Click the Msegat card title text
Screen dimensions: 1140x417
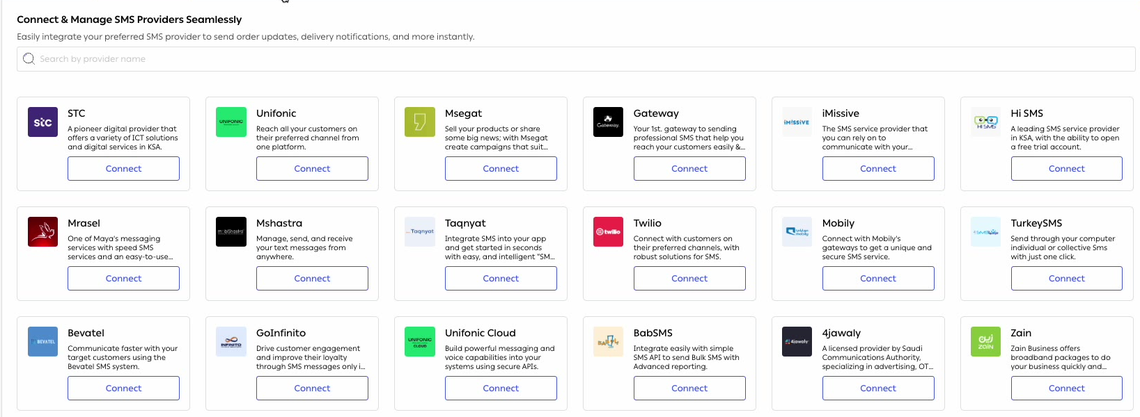tap(463, 113)
